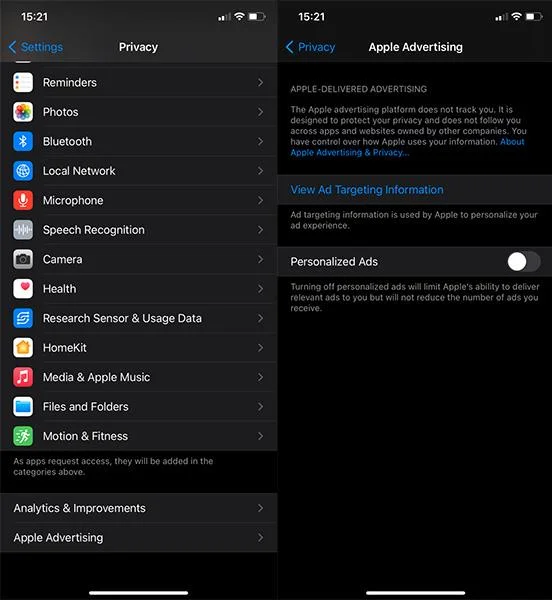
Task: Tap the Media & Apple Music note icon
Action: pos(23,377)
